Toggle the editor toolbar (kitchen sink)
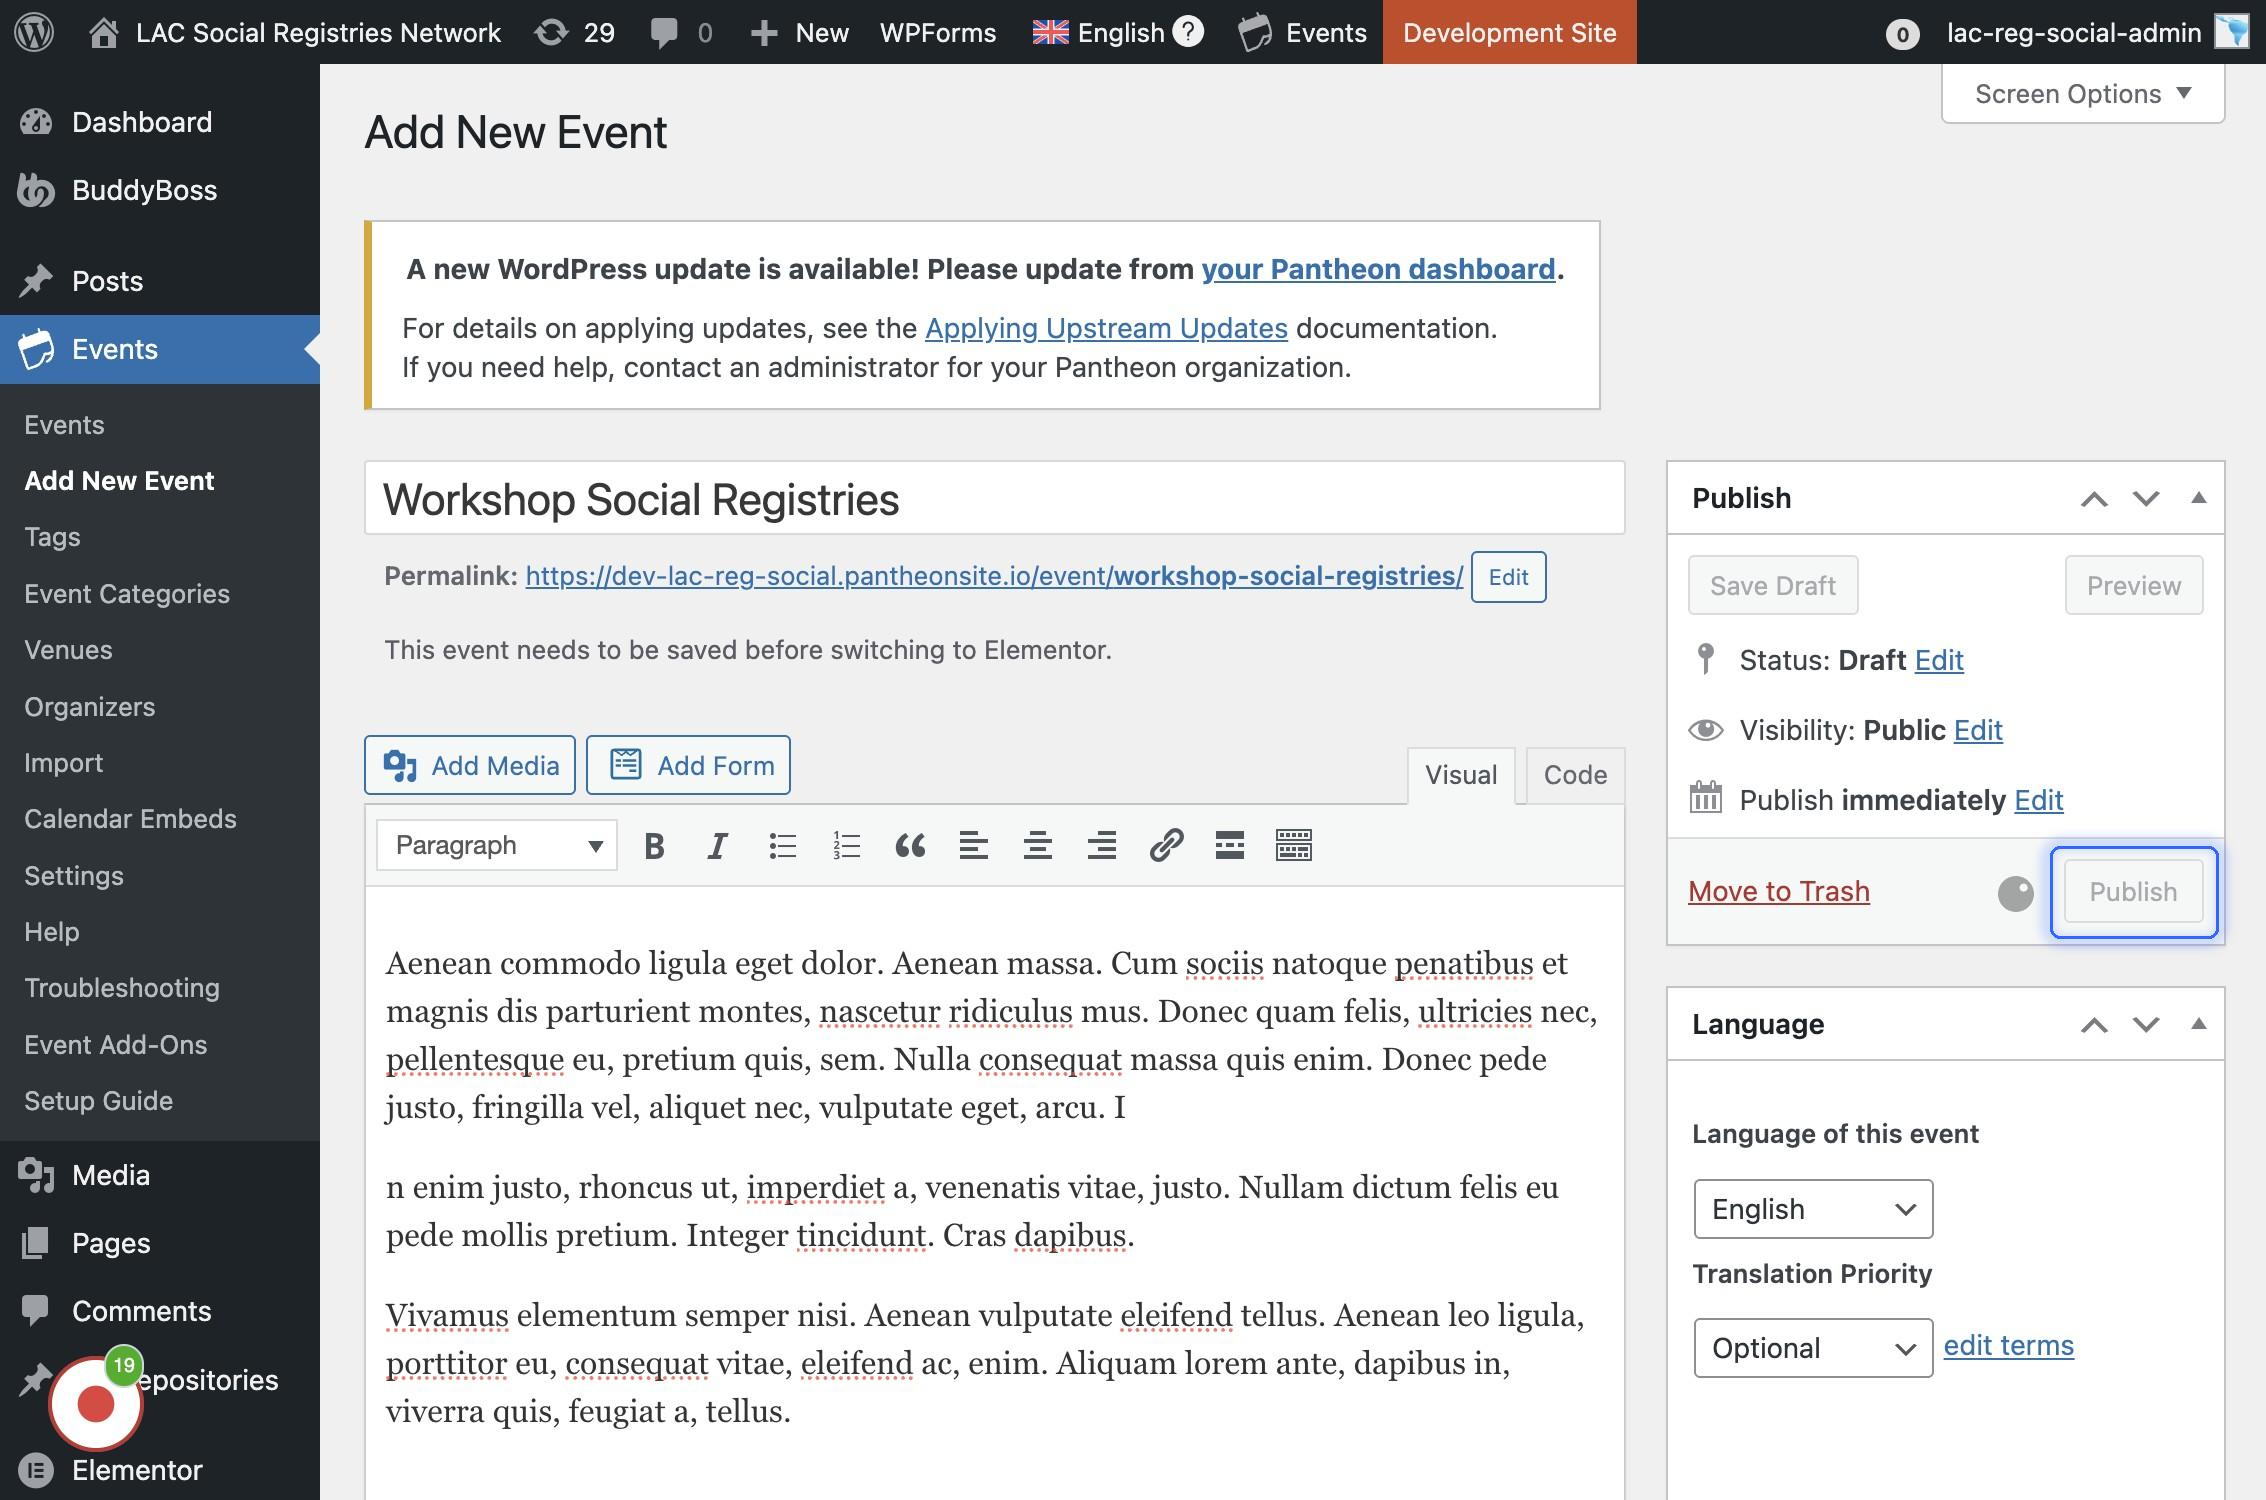The height and width of the screenshot is (1500, 2266). click(1293, 846)
